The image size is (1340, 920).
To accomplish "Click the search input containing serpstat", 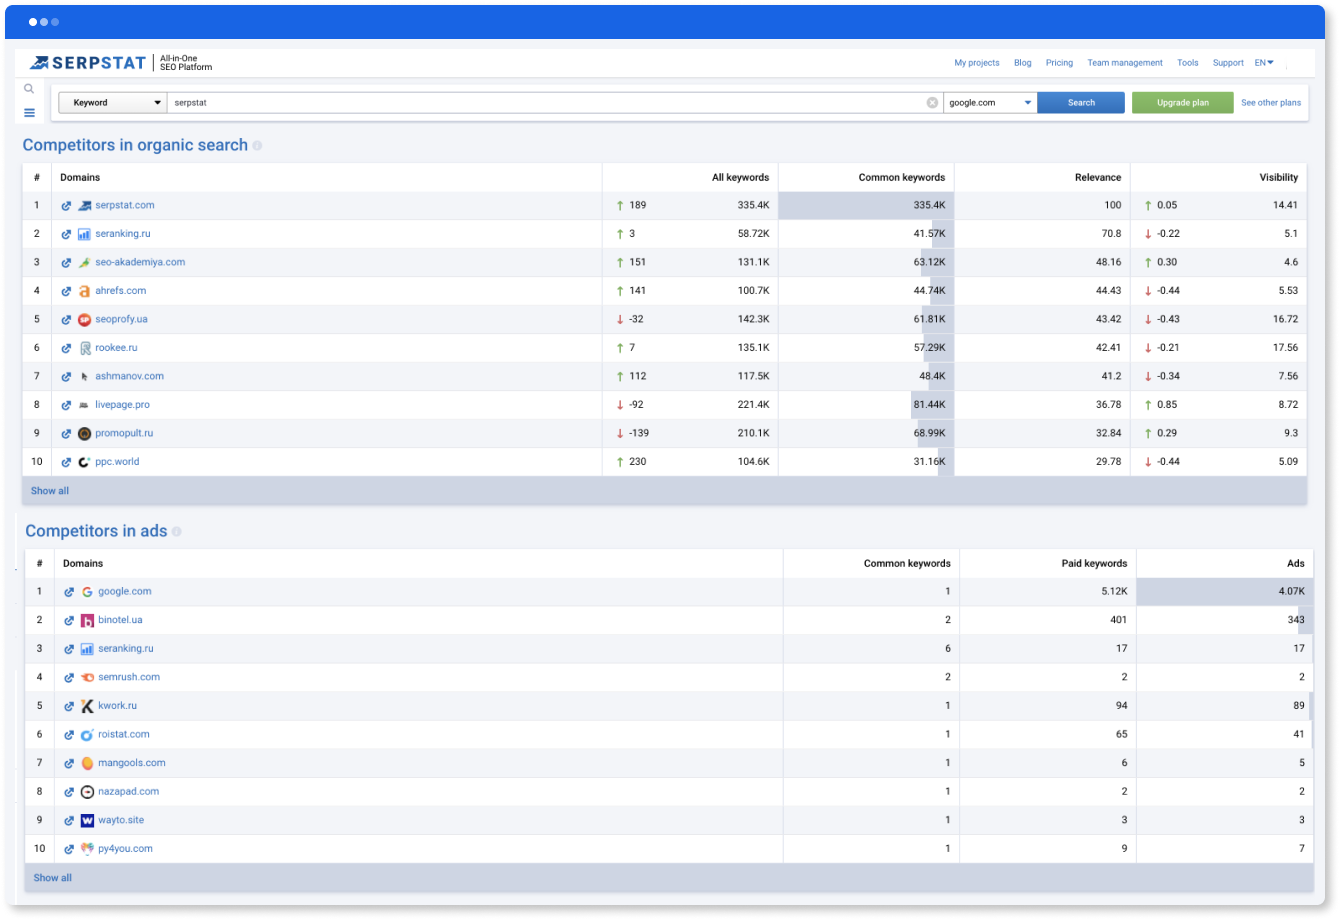I will tap(555, 103).
